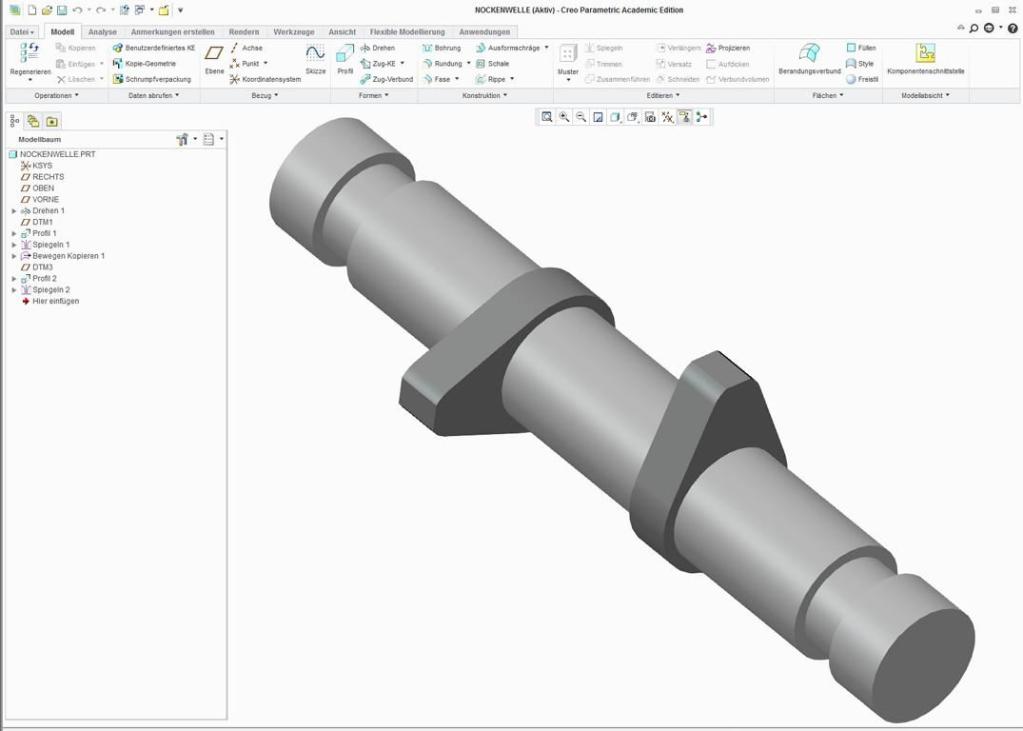Switch to the Analyse ribbon tab

coord(102,32)
